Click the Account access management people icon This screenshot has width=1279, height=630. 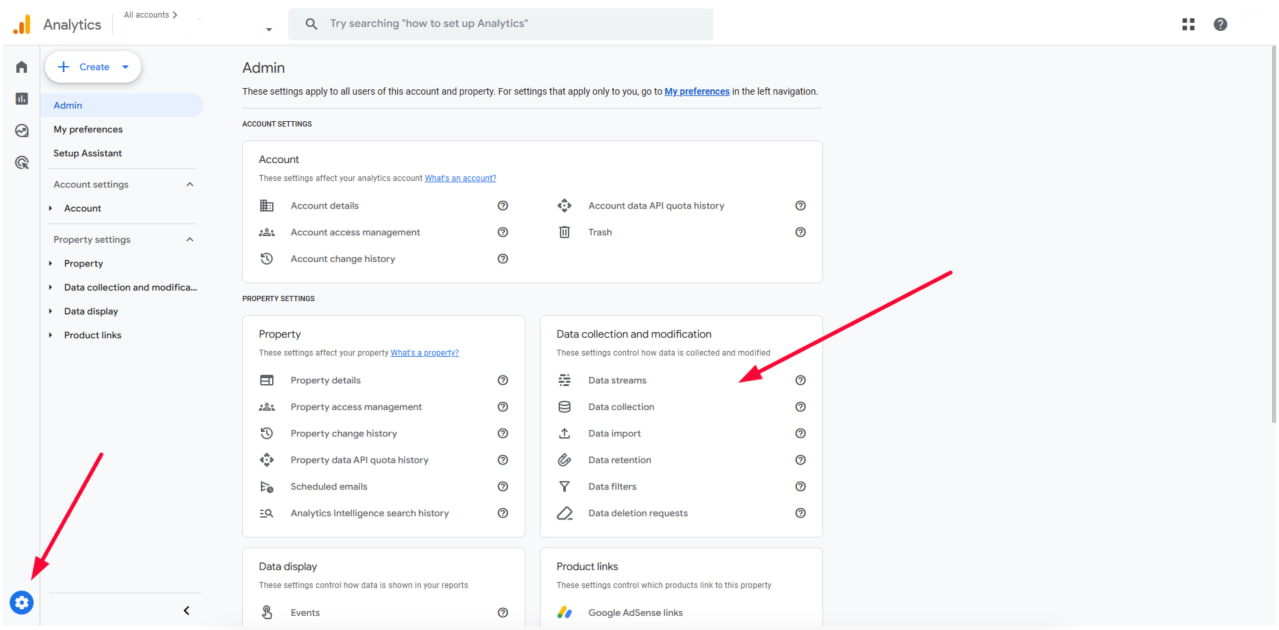point(266,232)
